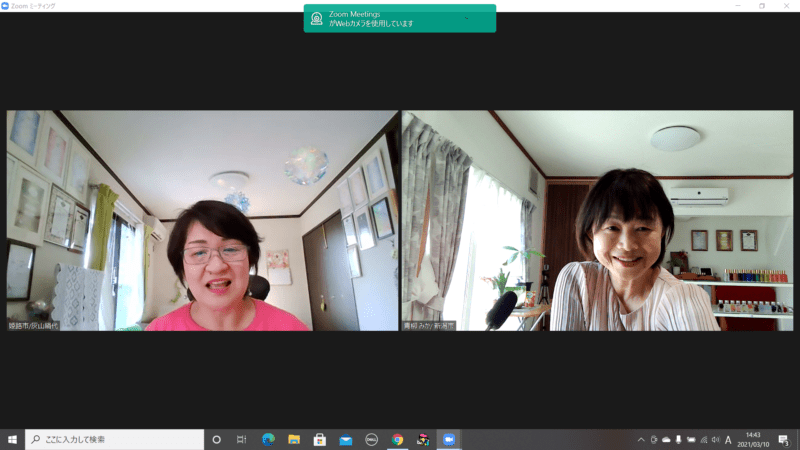Click the Wi-Fi network tray icon
The height and width of the screenshot is (450, 800).
point(703,439)
